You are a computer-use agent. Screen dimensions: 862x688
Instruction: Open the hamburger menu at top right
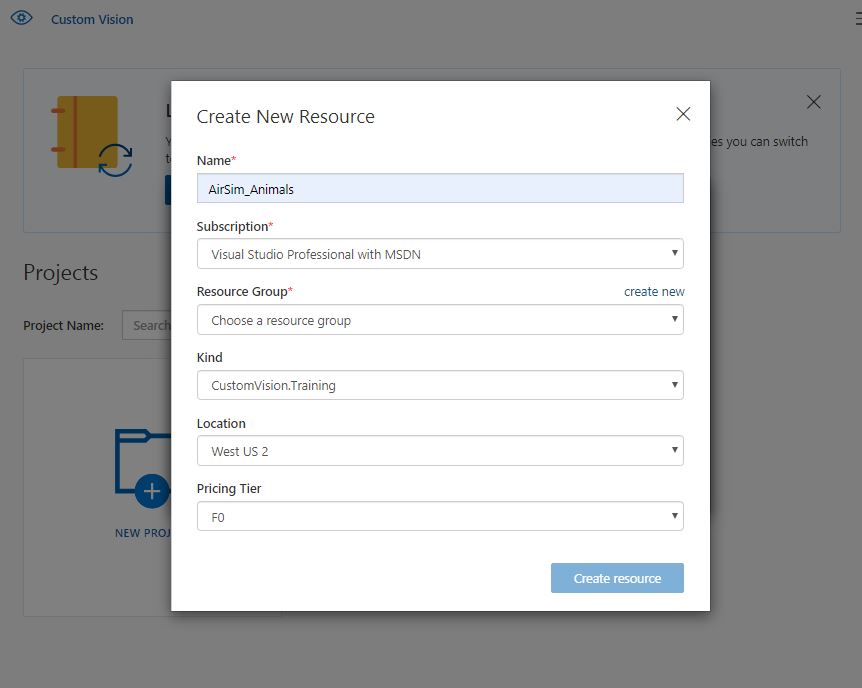point(858,19)
